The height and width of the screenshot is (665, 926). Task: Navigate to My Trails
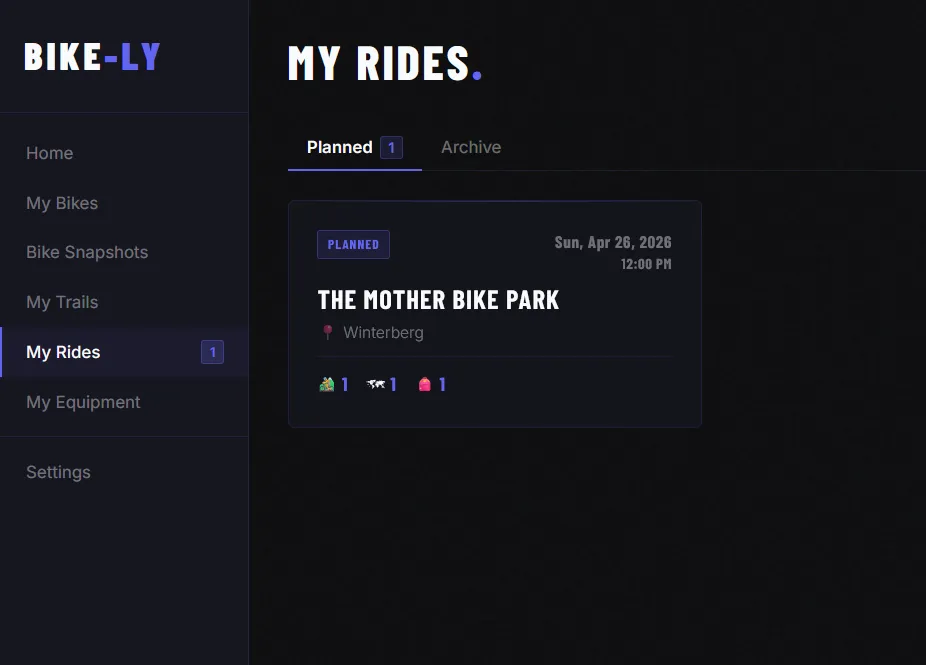pyautogui.click(x=61, y=302)
